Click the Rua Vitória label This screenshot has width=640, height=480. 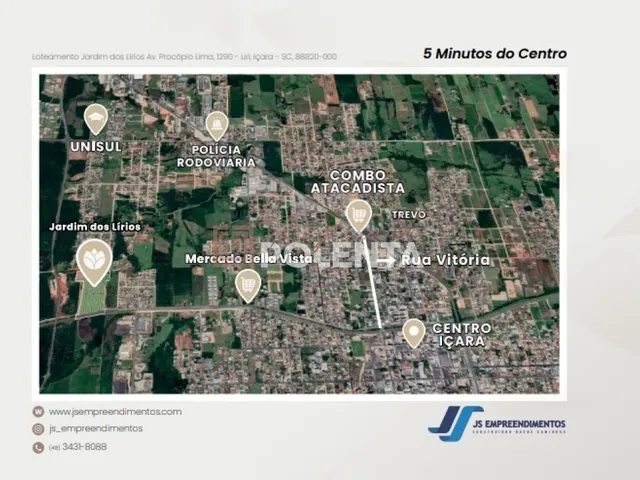pyautogui.click(x=446, y=260)
